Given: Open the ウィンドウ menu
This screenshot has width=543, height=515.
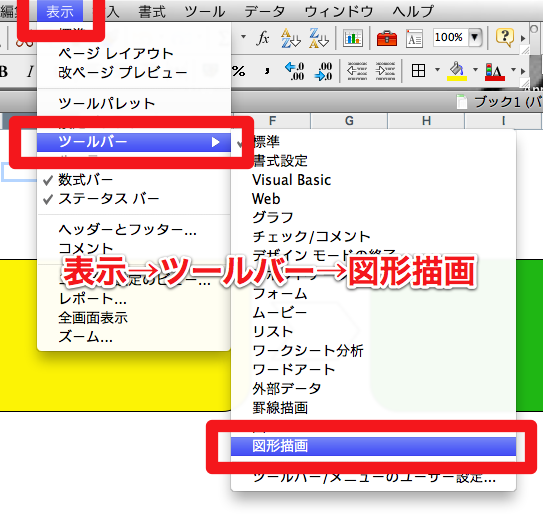Looking at the screenshot, I should (338, 12).
